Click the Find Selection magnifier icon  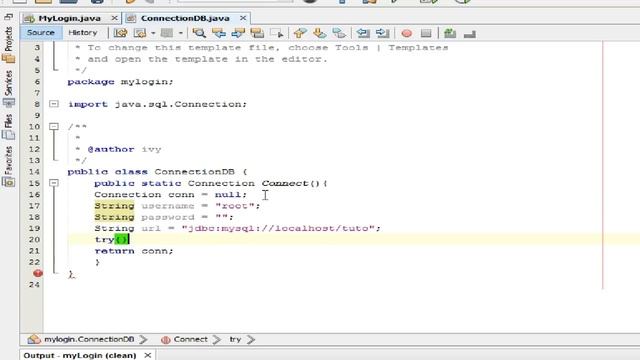tap(199, 33)
